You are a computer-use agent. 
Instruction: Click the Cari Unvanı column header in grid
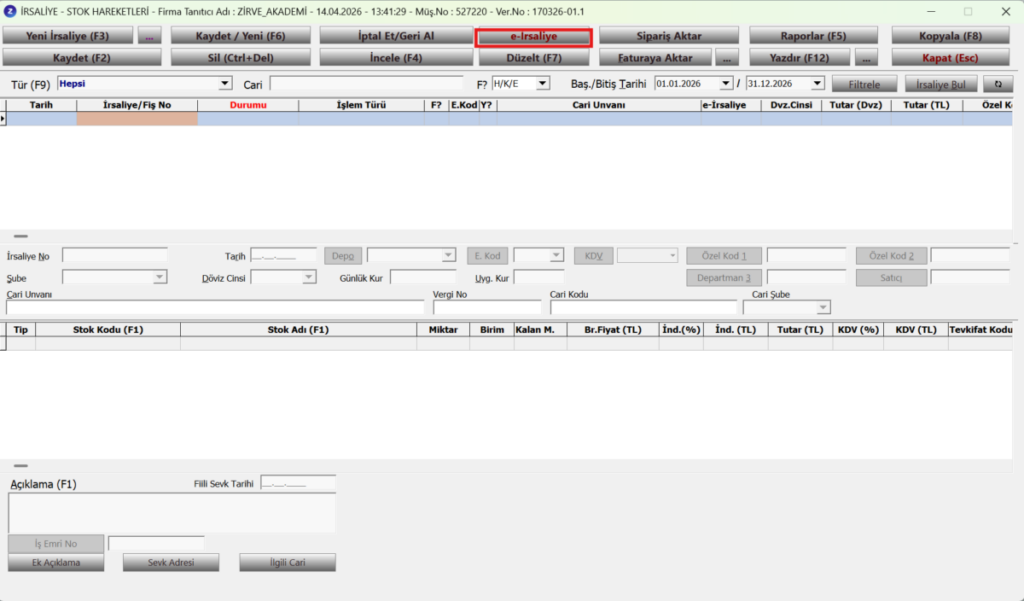coord(599,105)
